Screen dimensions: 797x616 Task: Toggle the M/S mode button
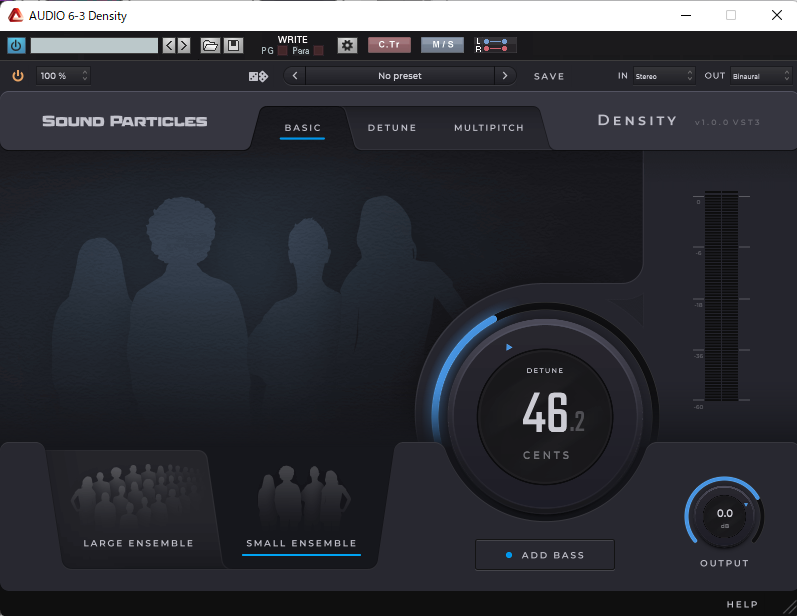tap(443, 45)
